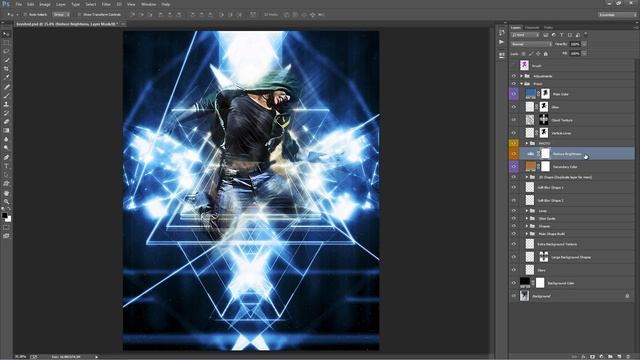This screenshot has width=640, height=360.
Task: Open the Filter menu
Action: [106, 4]
